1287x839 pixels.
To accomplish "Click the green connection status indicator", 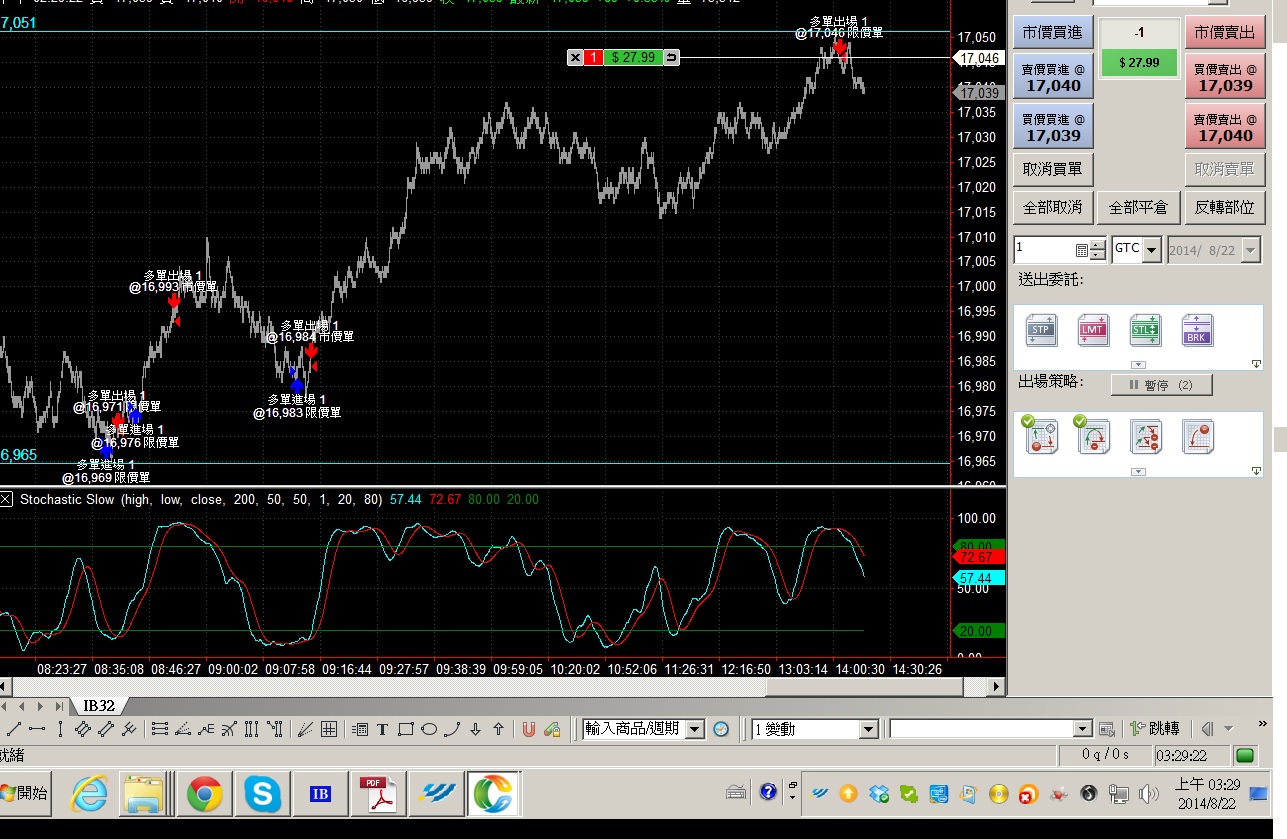I will tap(1245, 755).
